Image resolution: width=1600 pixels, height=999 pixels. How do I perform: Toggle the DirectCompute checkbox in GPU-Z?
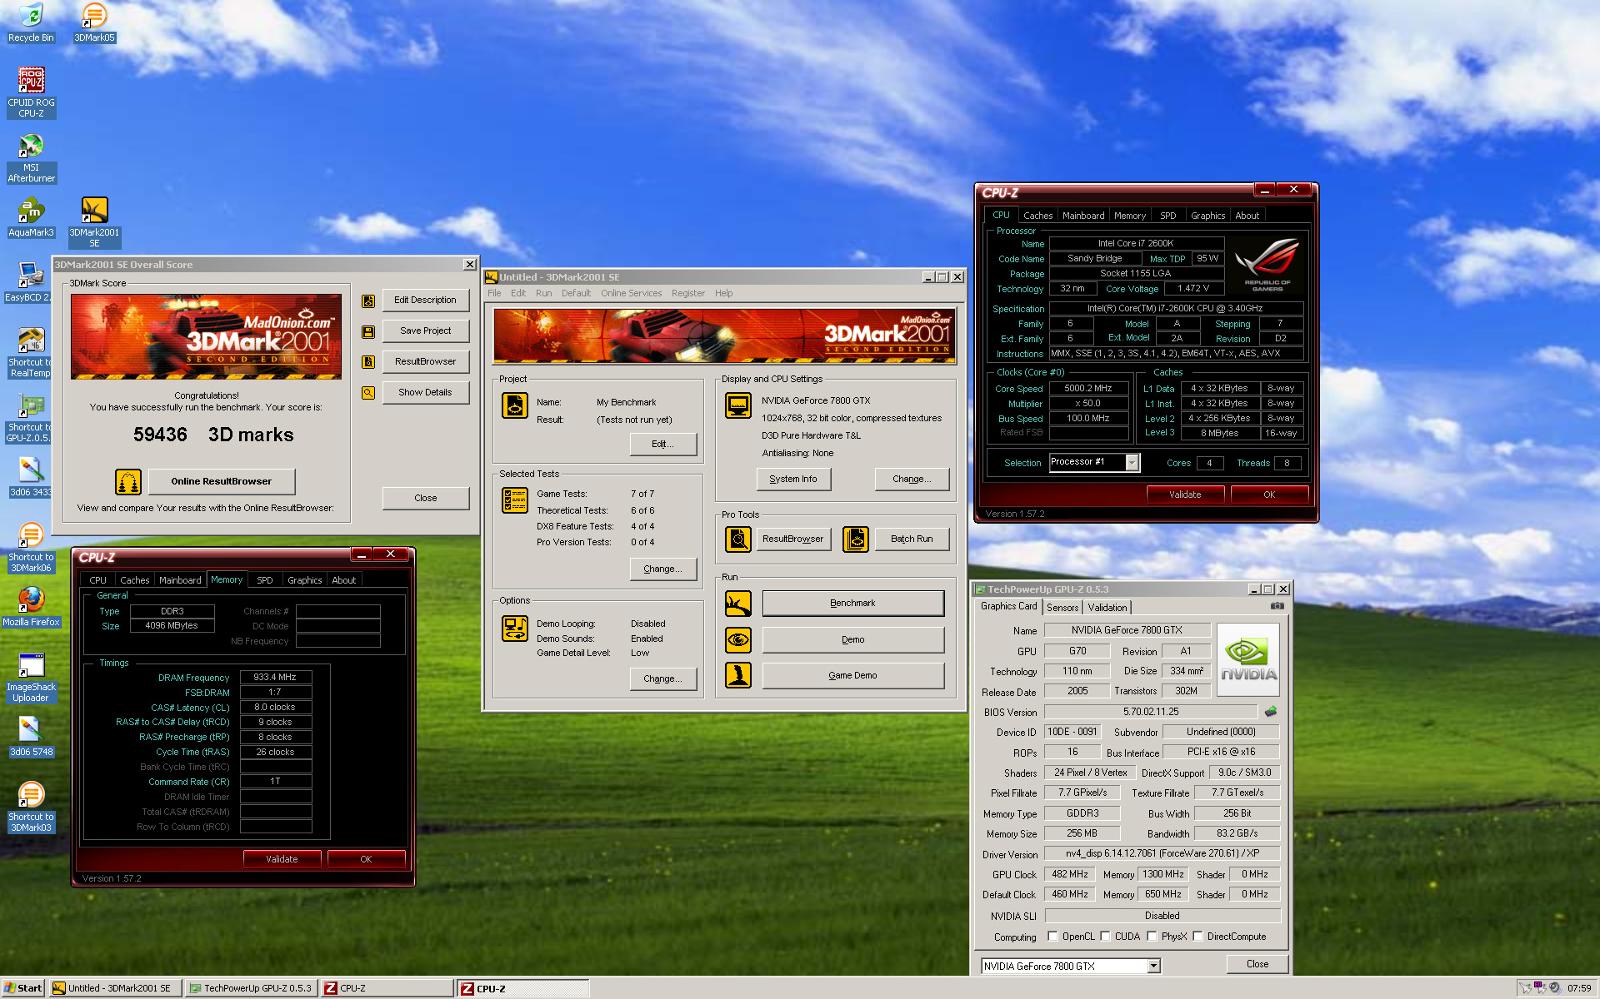[x=1197, y=937]
